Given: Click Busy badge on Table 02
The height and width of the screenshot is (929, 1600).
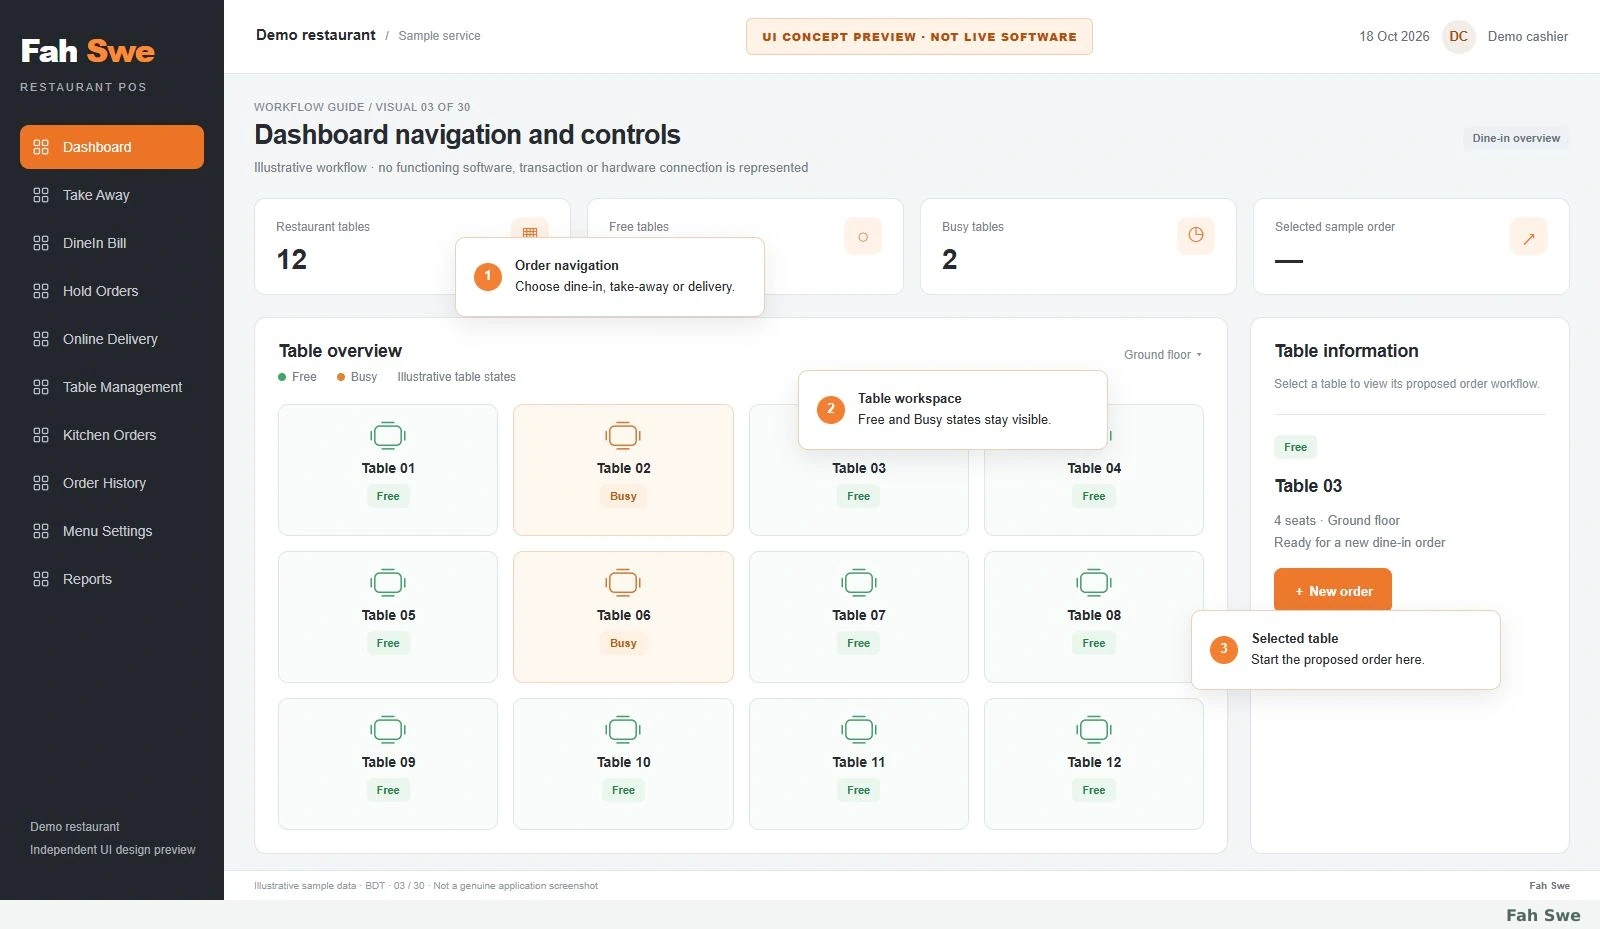Looking at the screenshot, I should (x=623, y=496).
